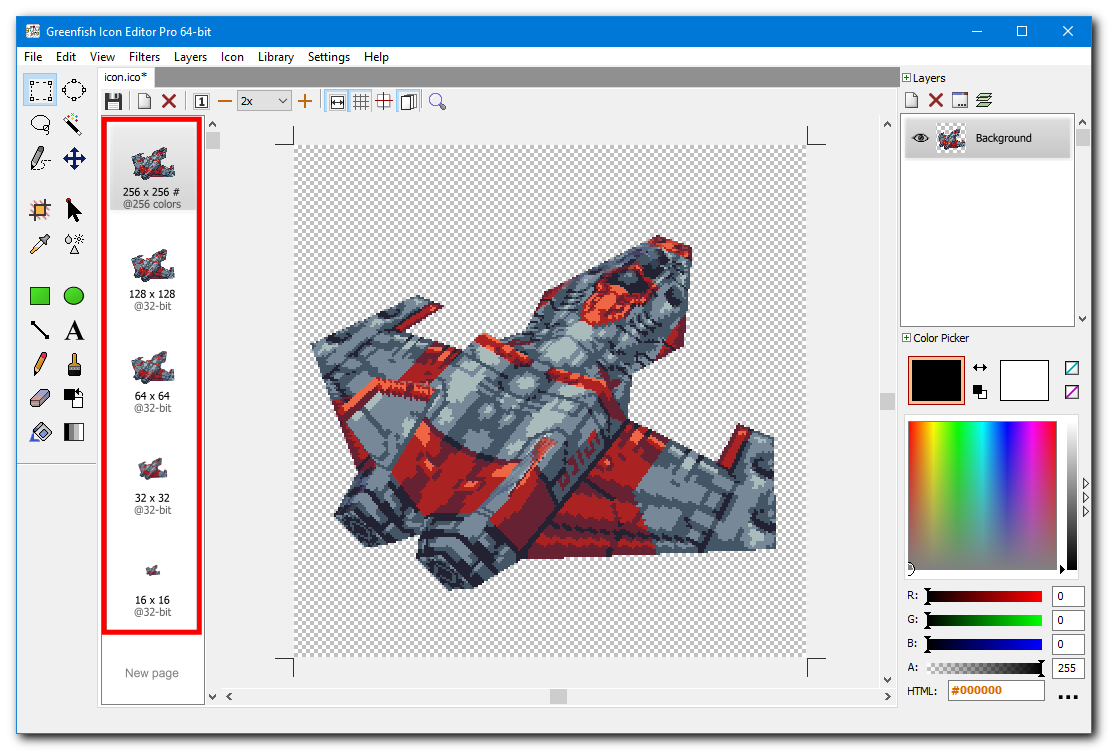Merge layers using the flatten icon
1109x751 pixels.
[985, 99]
